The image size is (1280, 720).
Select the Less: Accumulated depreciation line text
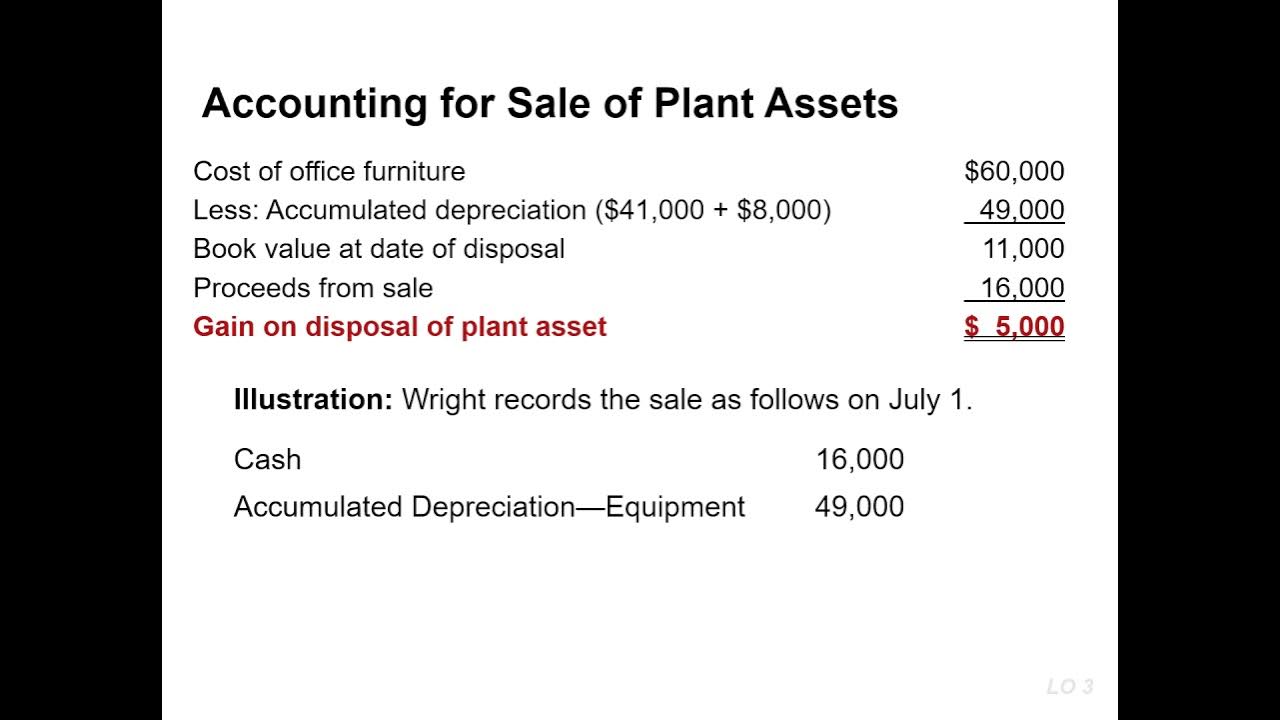tap(512, 210)
